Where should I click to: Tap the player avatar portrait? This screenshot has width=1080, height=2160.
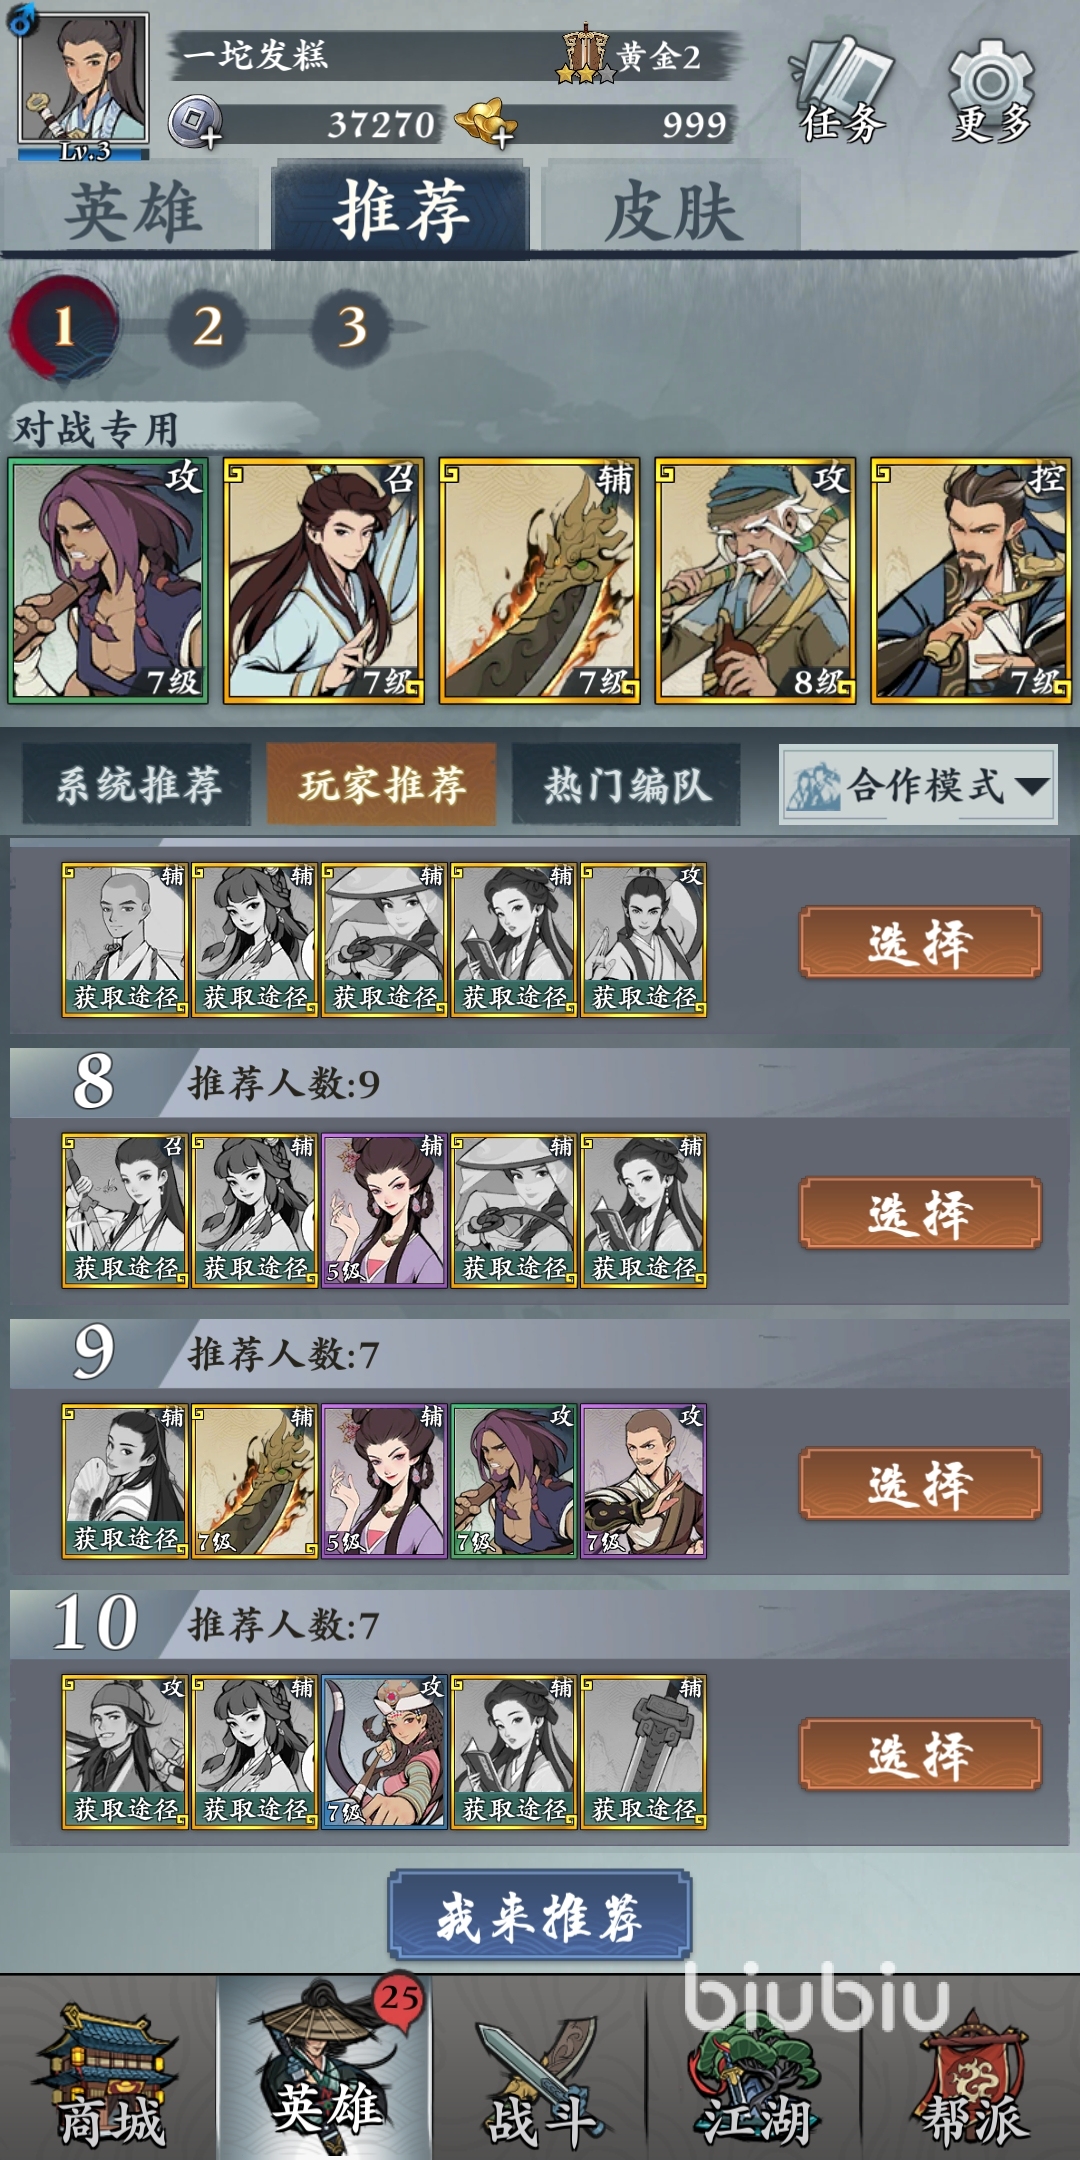[x=83, y=83]
